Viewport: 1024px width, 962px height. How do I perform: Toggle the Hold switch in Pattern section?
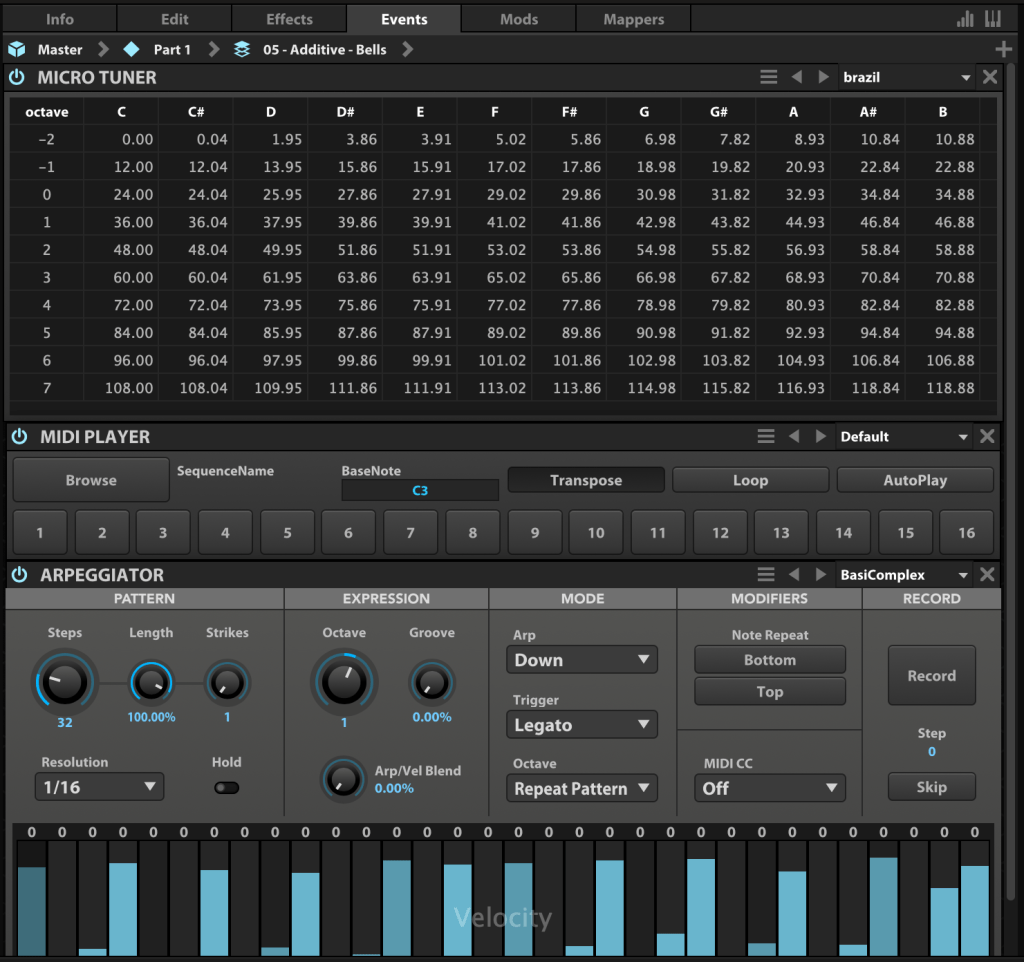tap(227, 788)
